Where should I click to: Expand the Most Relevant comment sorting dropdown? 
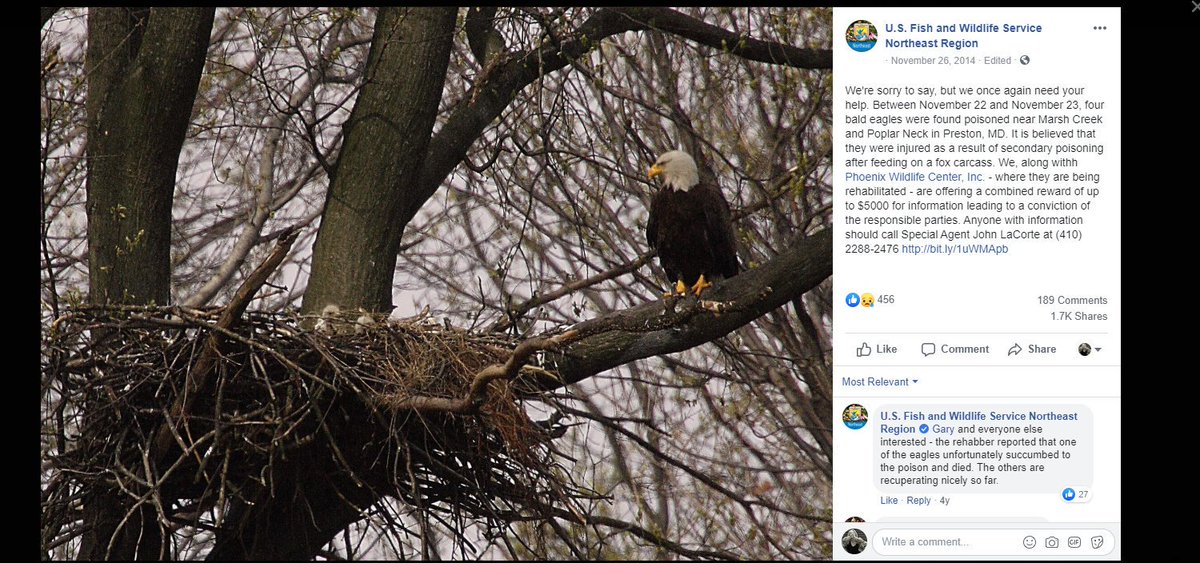[880, 382]
